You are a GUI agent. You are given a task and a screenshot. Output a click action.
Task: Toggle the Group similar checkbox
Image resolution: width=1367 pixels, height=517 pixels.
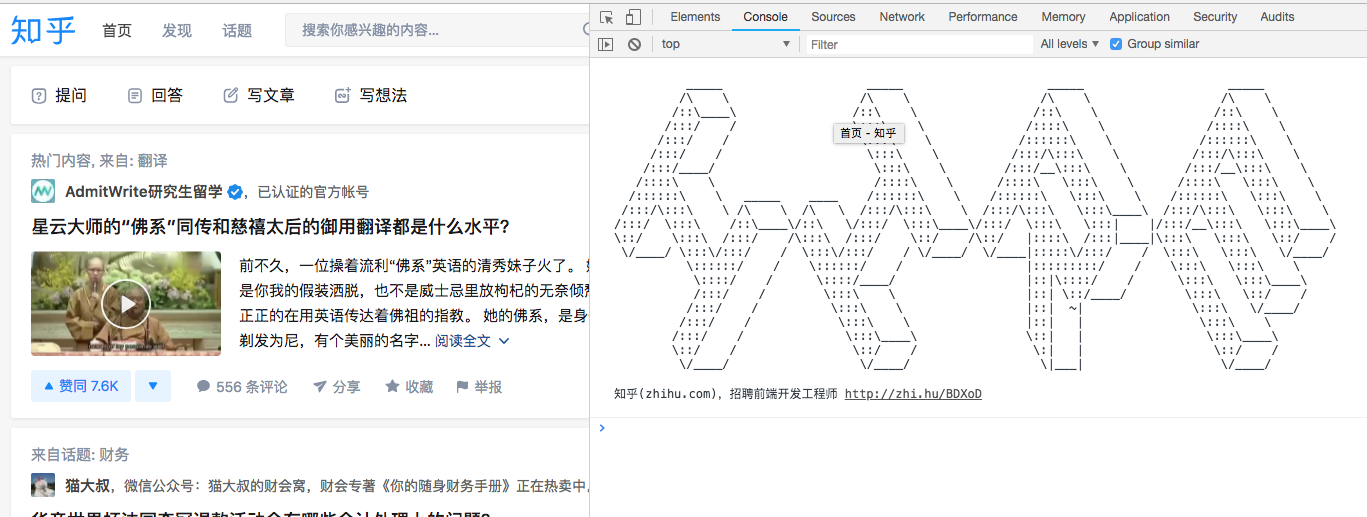(x=1116, y=44)
